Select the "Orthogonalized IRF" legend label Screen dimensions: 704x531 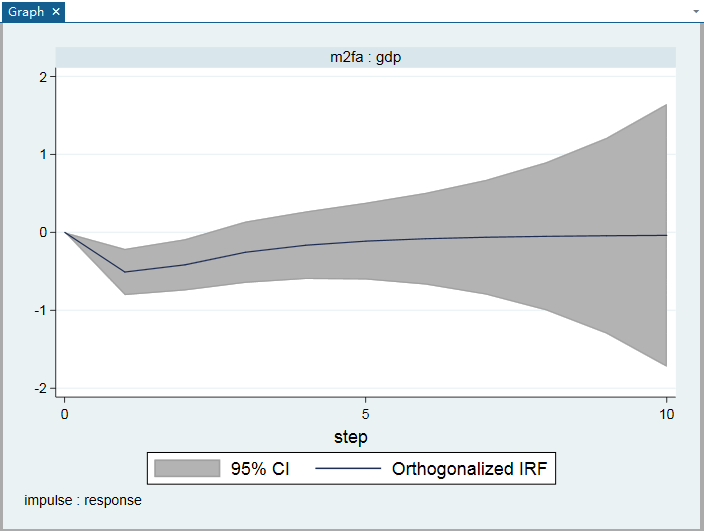469,468
